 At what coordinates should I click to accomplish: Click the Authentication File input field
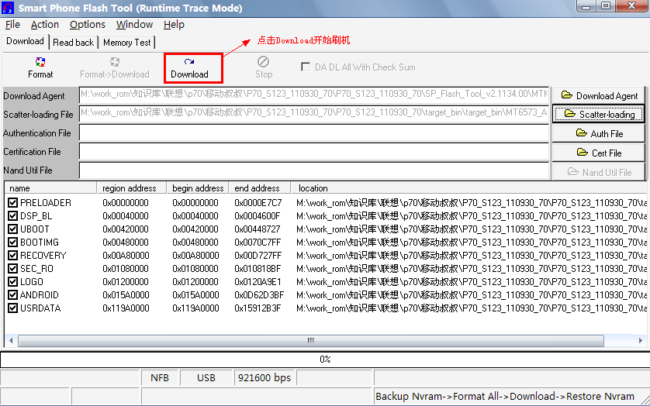314,133
